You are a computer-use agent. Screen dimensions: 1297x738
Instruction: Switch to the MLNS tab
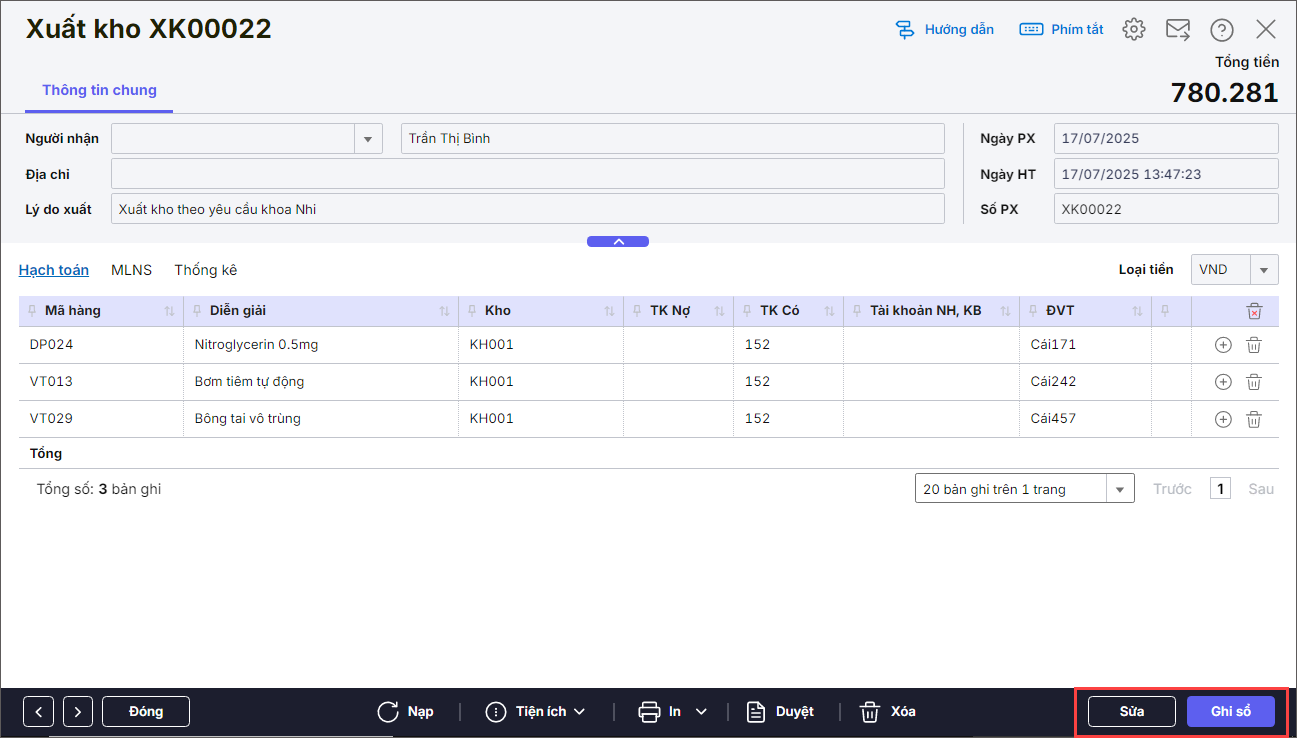[131, 270]
